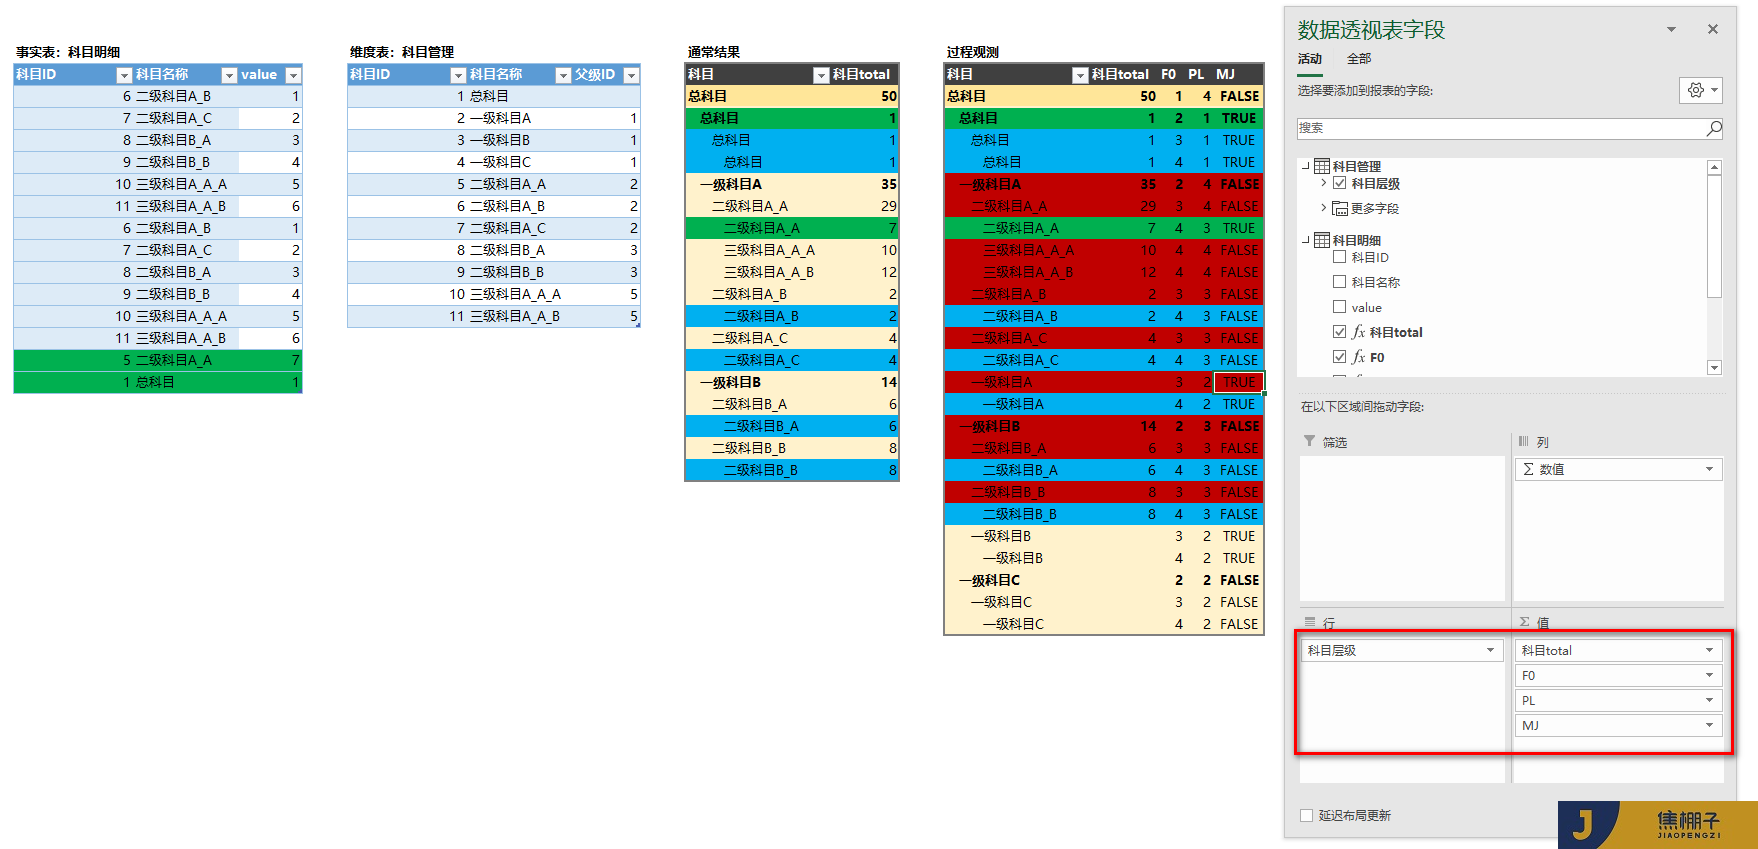Screen dimensions: 1758x849
Task: Select the 科目total header in 过程观测 pivot
Action: [1120, 74]
